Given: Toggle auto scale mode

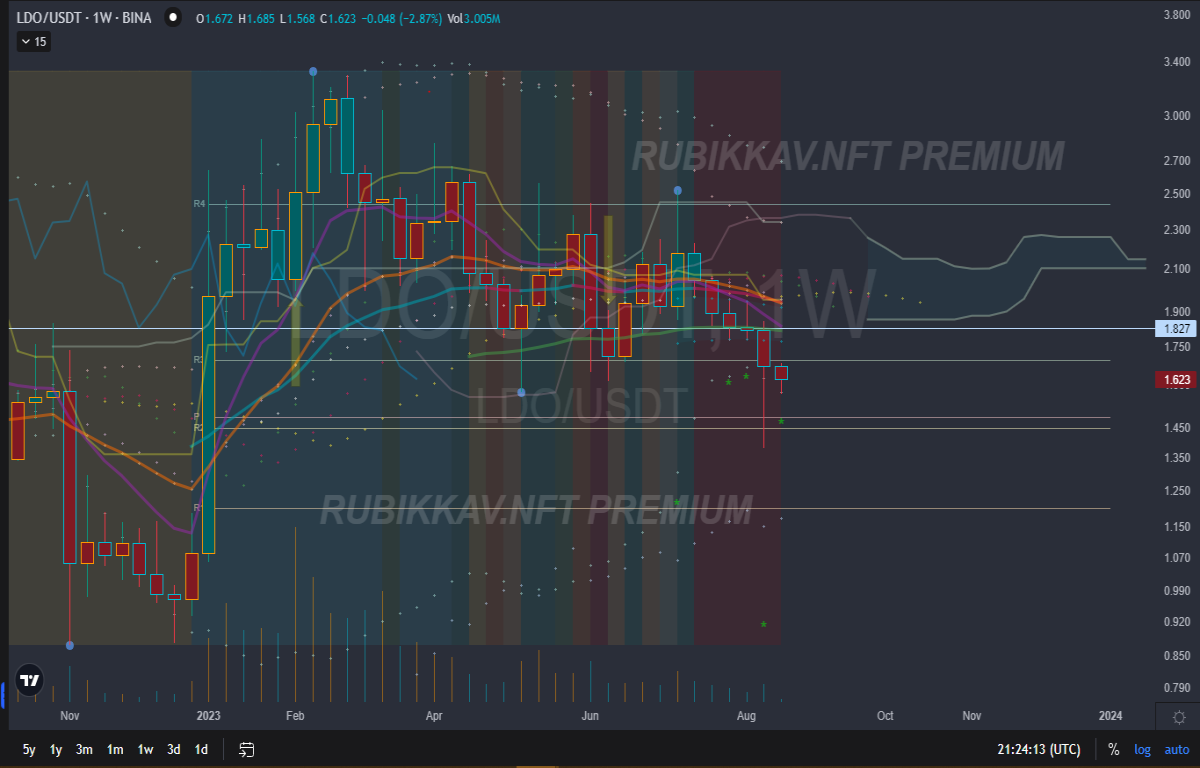Looking at the screenshot, I should point(1176,749).
